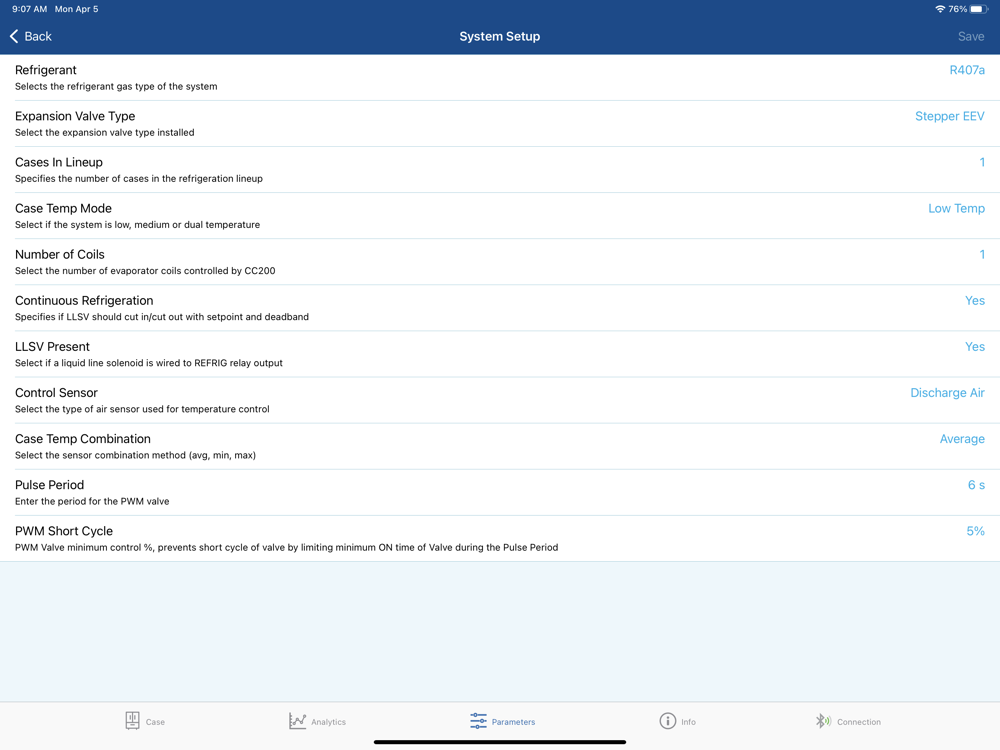Switch to the Analytics tab label
1000x750 pixels.
click(328, 722)
